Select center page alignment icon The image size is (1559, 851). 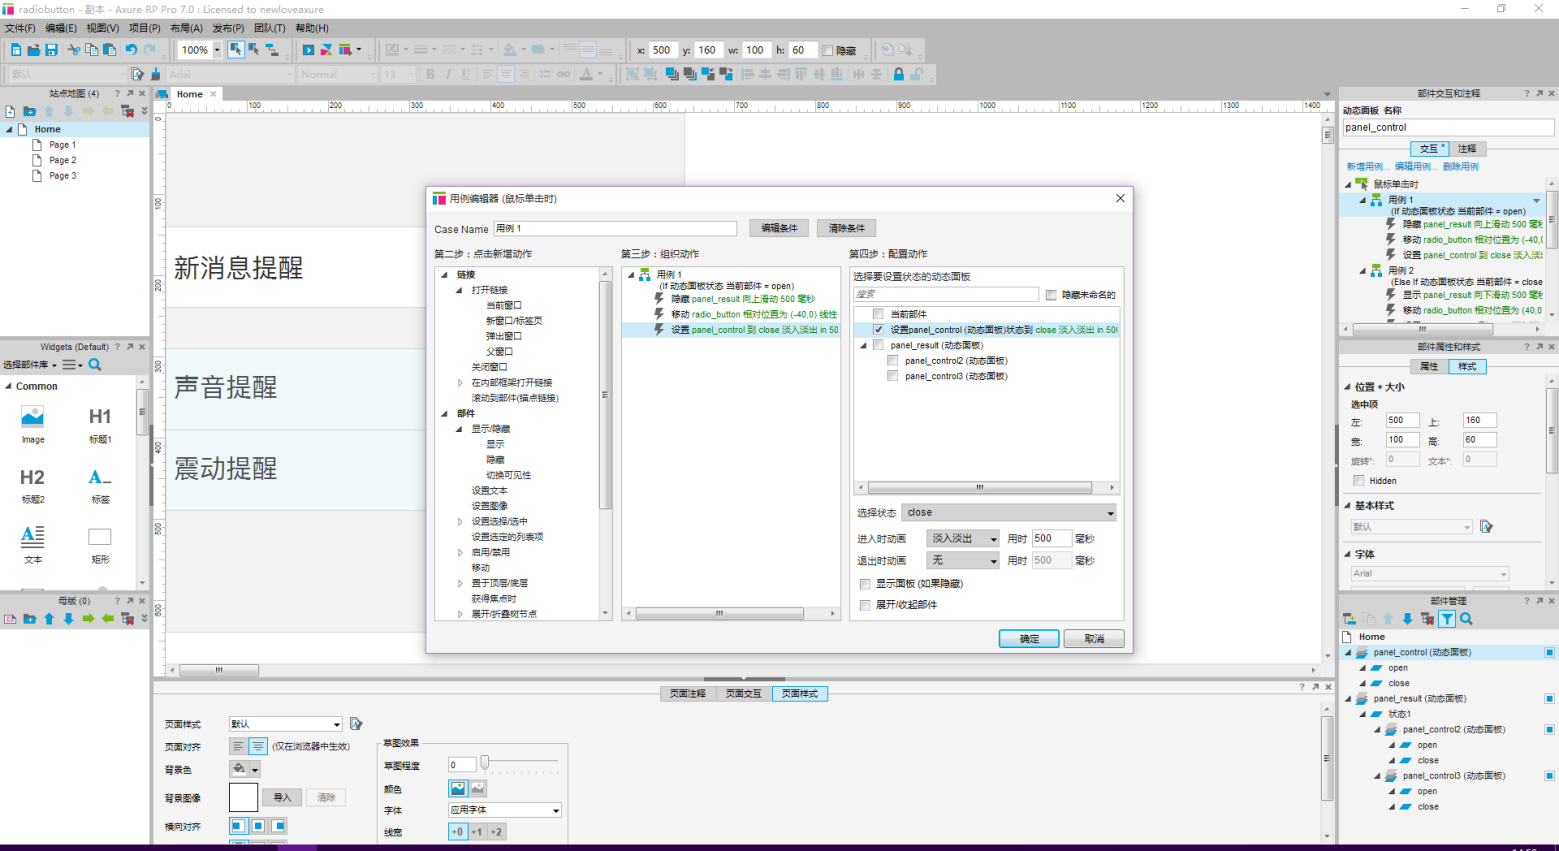258,746
